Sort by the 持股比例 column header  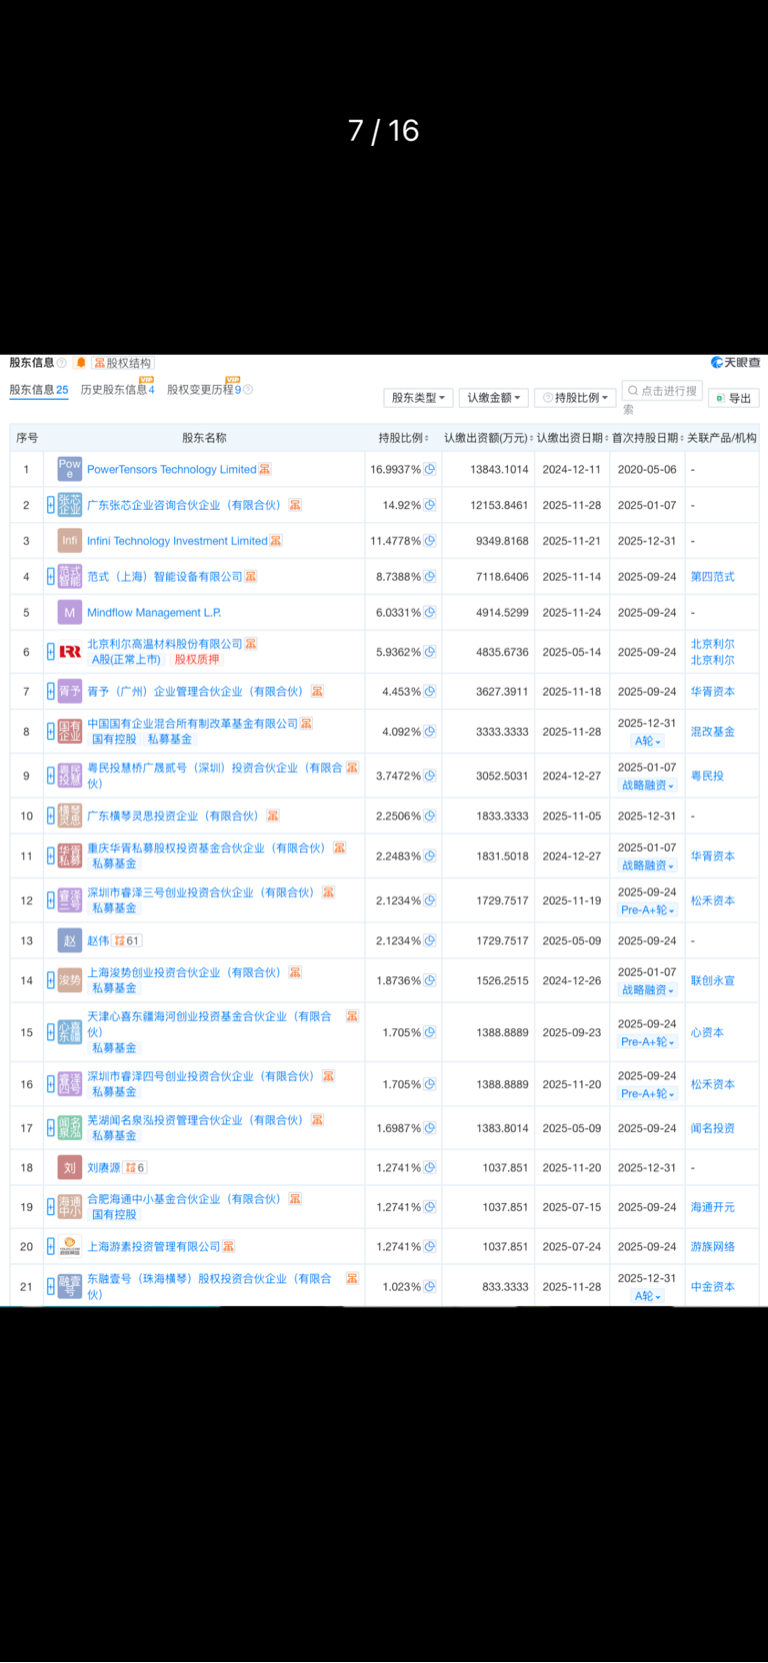(x=403, y=438)
